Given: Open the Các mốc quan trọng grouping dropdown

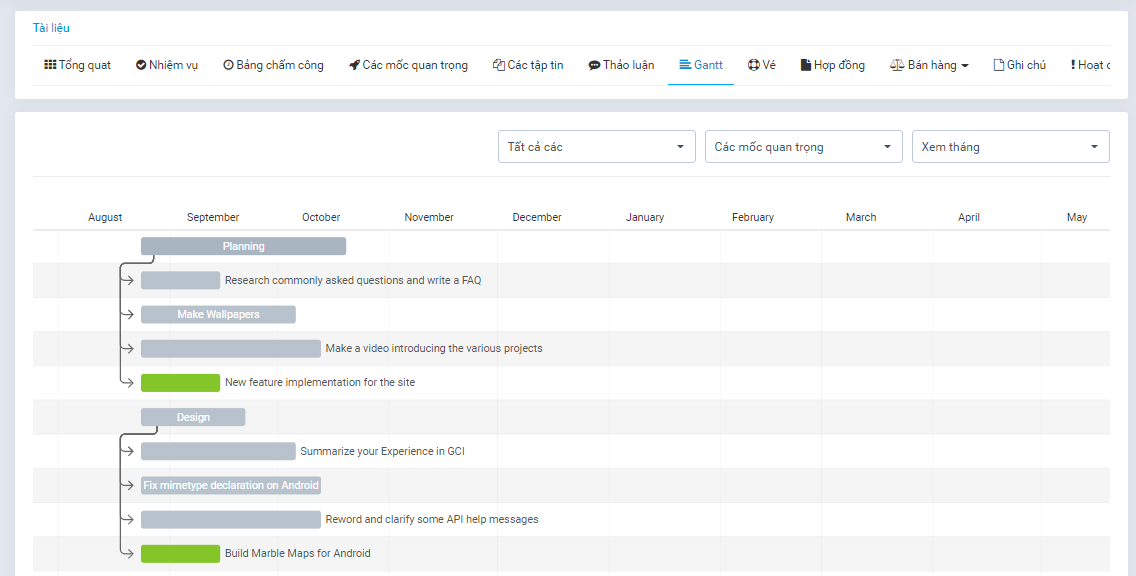Looking at the screenshot, I should pos(803,147).
